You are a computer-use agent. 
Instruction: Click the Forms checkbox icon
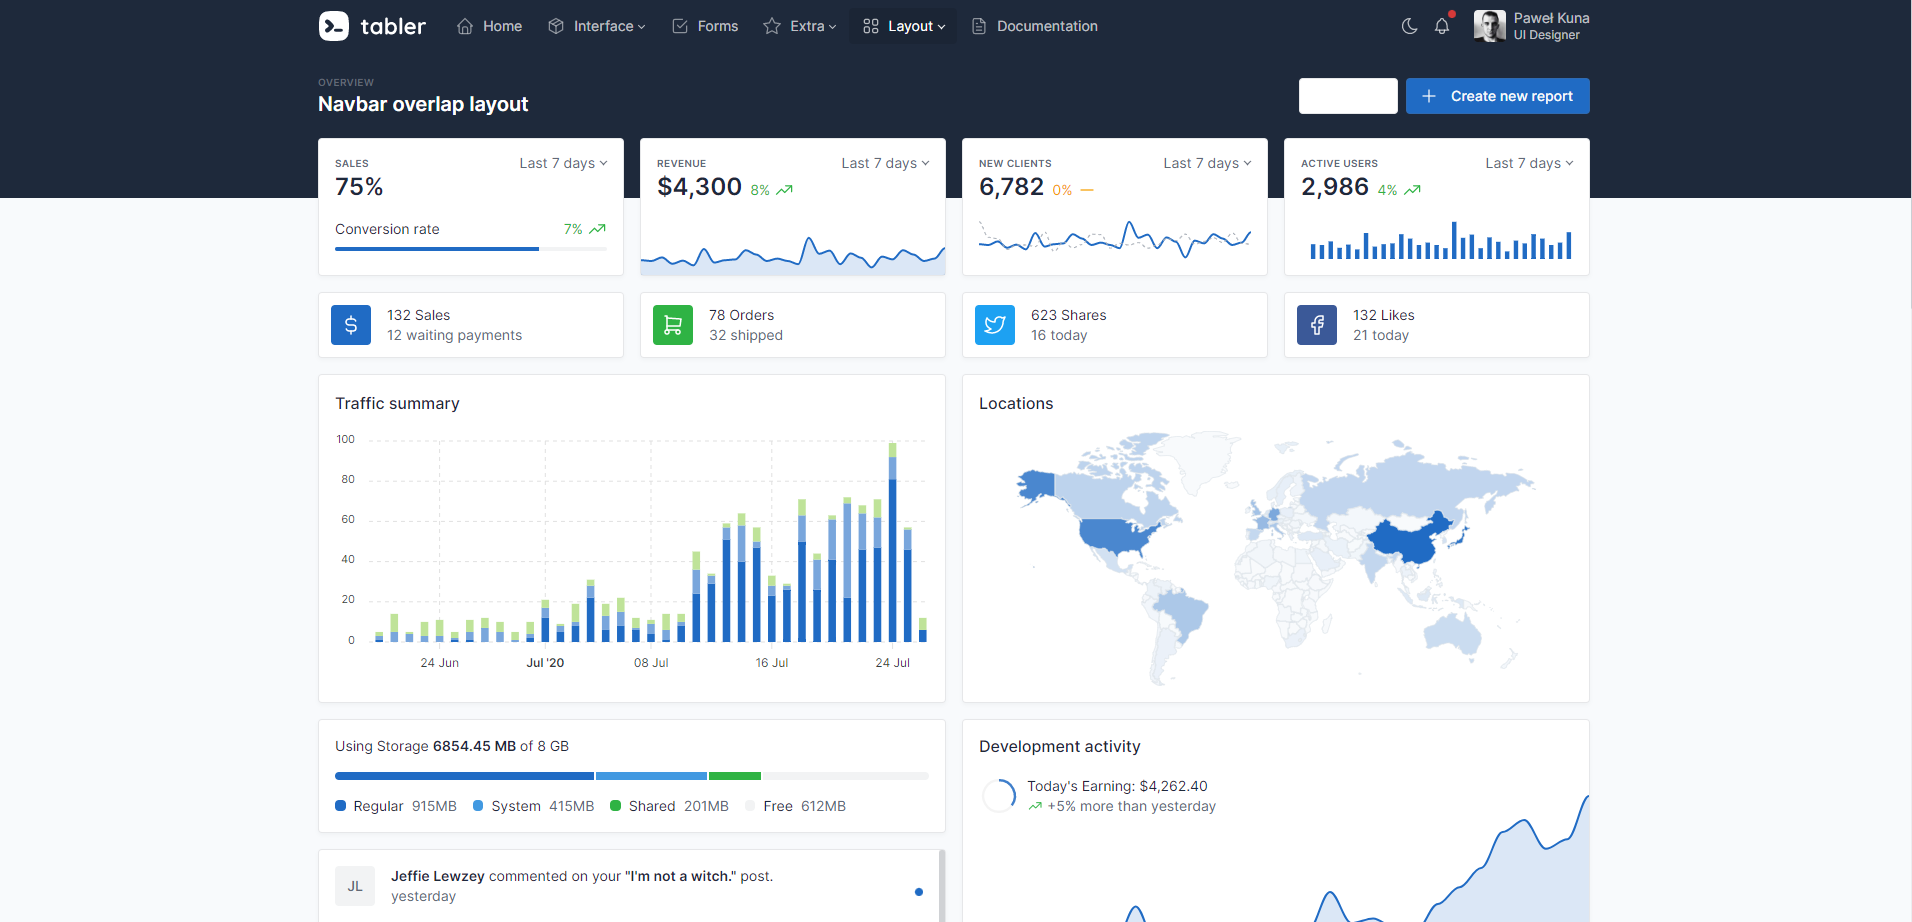tap(680, 26)
